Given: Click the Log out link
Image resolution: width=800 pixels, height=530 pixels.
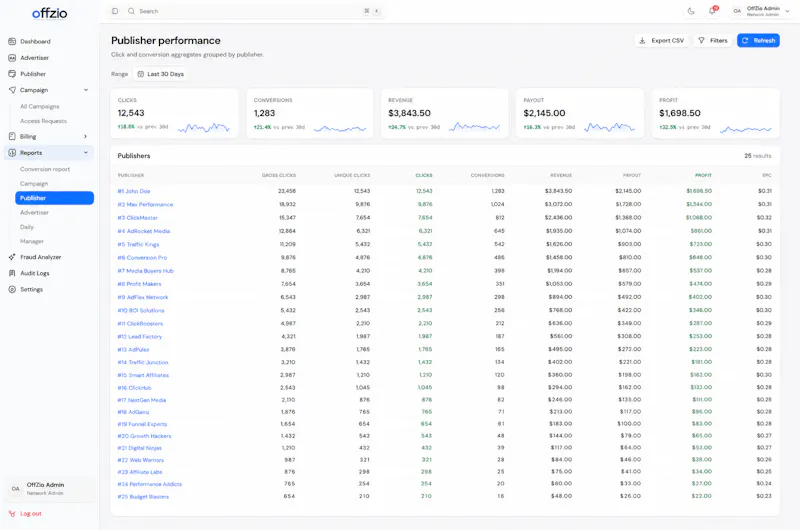Looking at the screenshot, I should (x=31, y=514).
